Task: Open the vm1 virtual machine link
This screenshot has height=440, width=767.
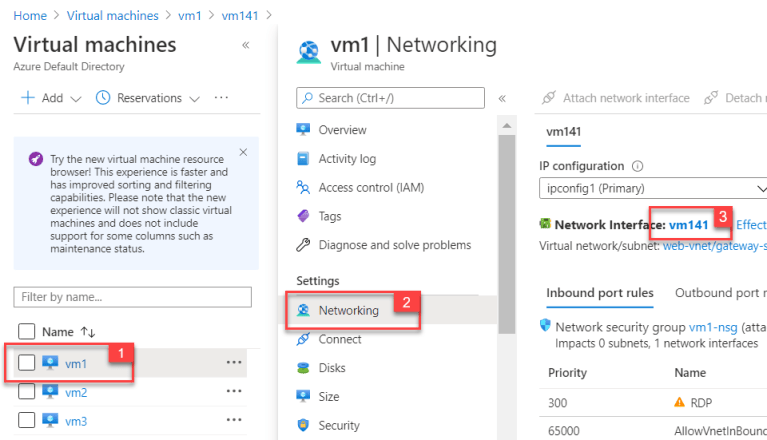Action: (76, 364)
